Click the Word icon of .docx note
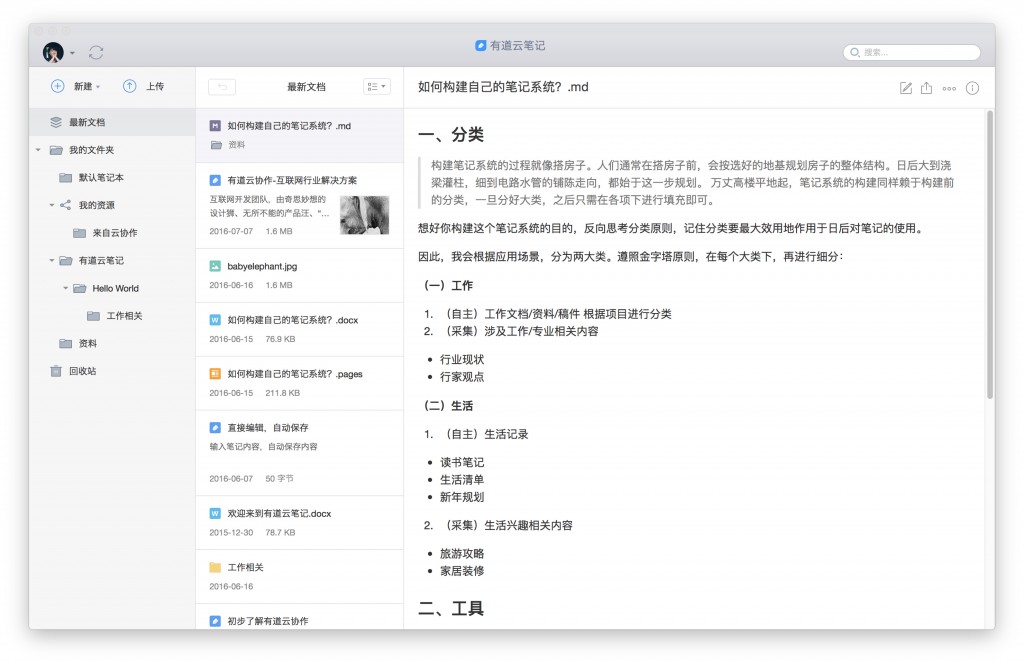 [215, 320]
